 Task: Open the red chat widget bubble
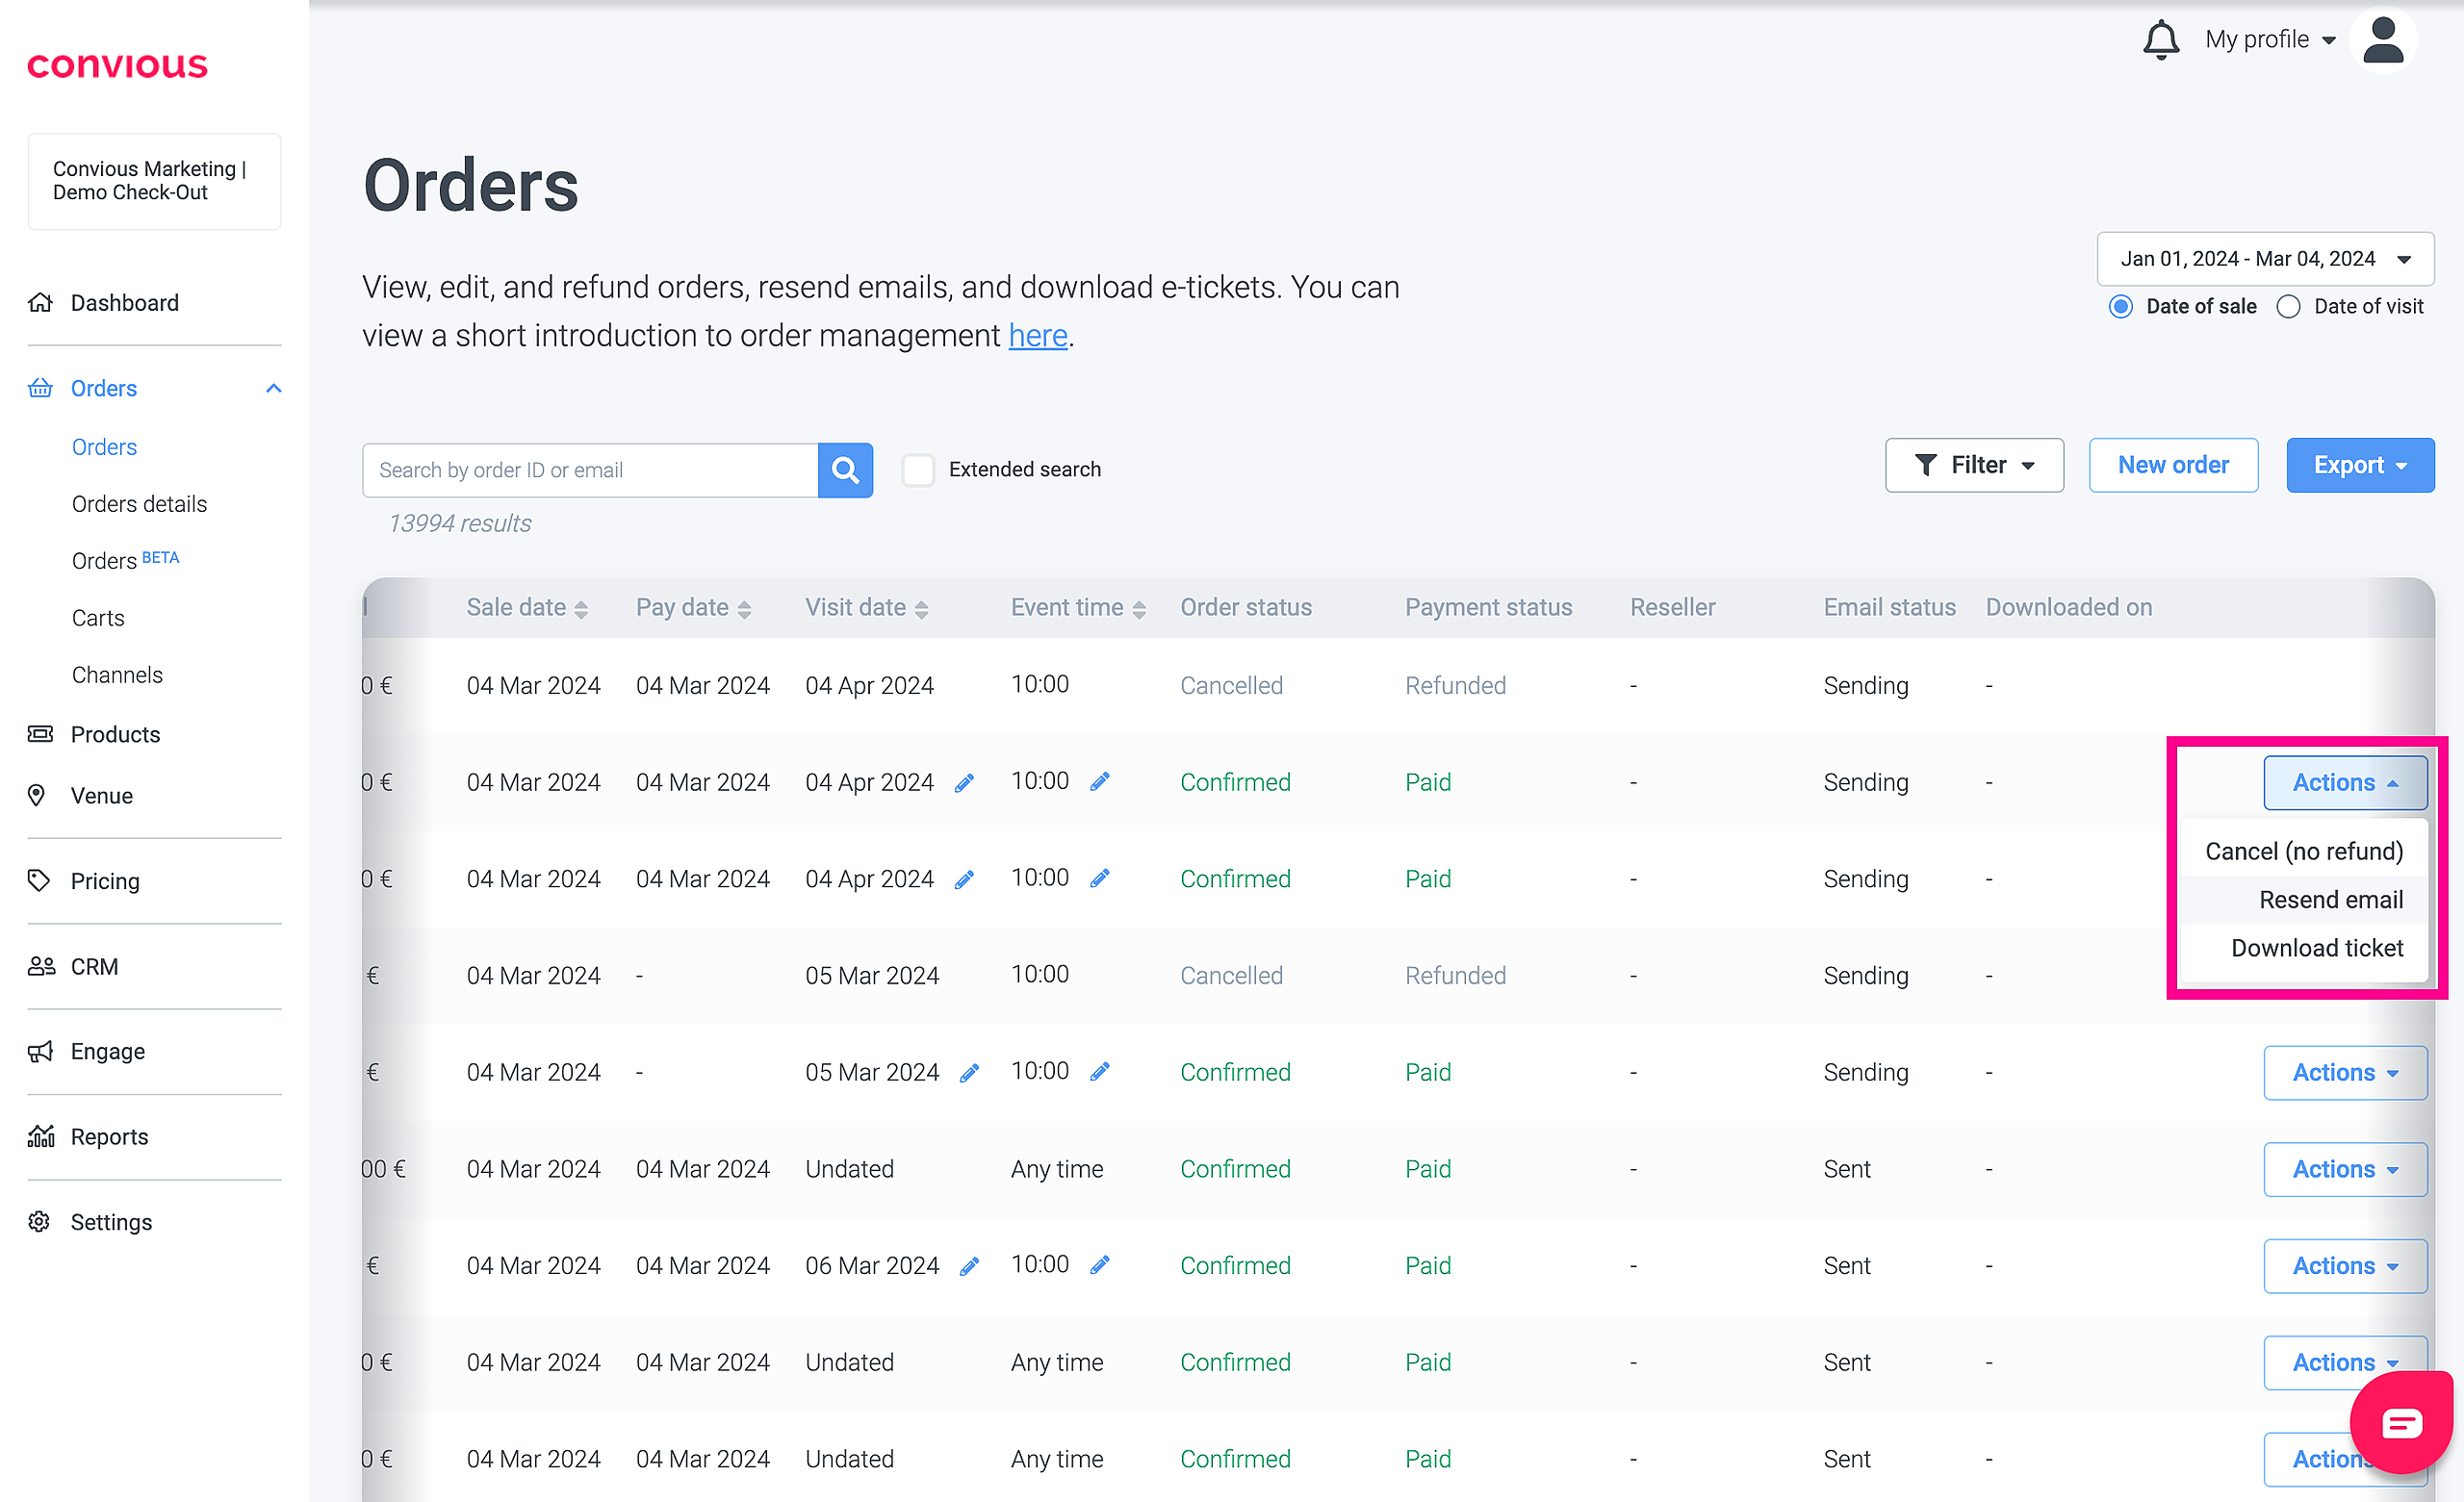click(2401, 1422)
